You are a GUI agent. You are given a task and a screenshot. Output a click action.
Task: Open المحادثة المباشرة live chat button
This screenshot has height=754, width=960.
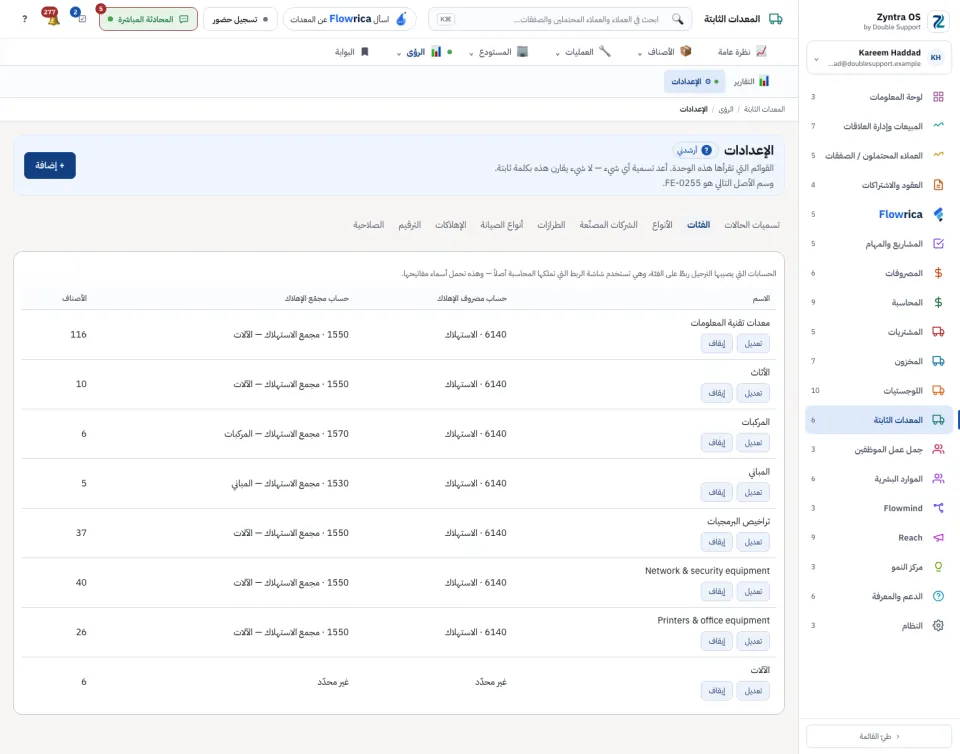coord(148,19)
